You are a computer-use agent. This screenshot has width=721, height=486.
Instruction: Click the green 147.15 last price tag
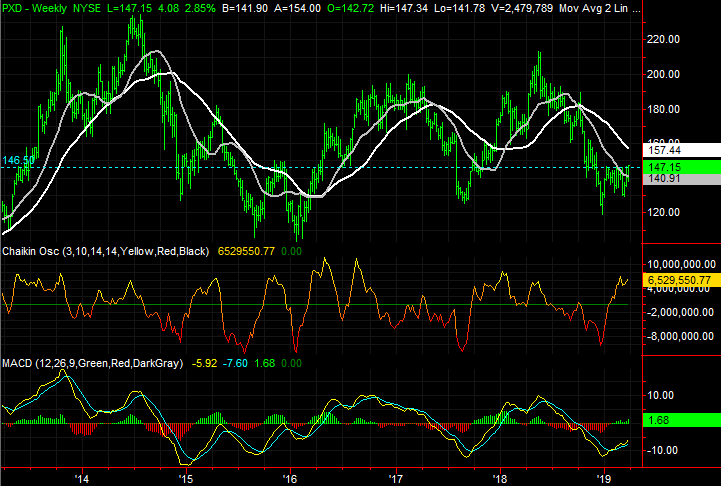tap(680, 166)
